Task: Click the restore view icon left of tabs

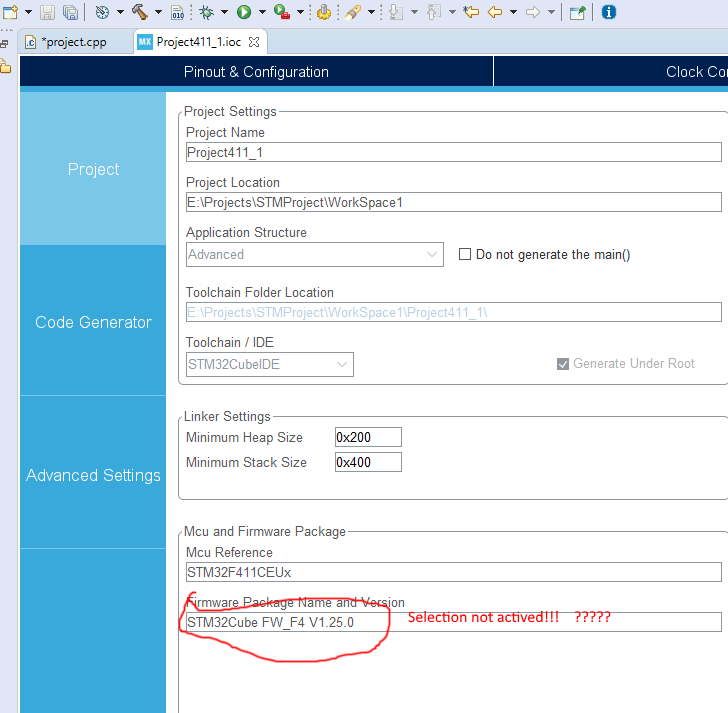Action: [x=4, y=44]
